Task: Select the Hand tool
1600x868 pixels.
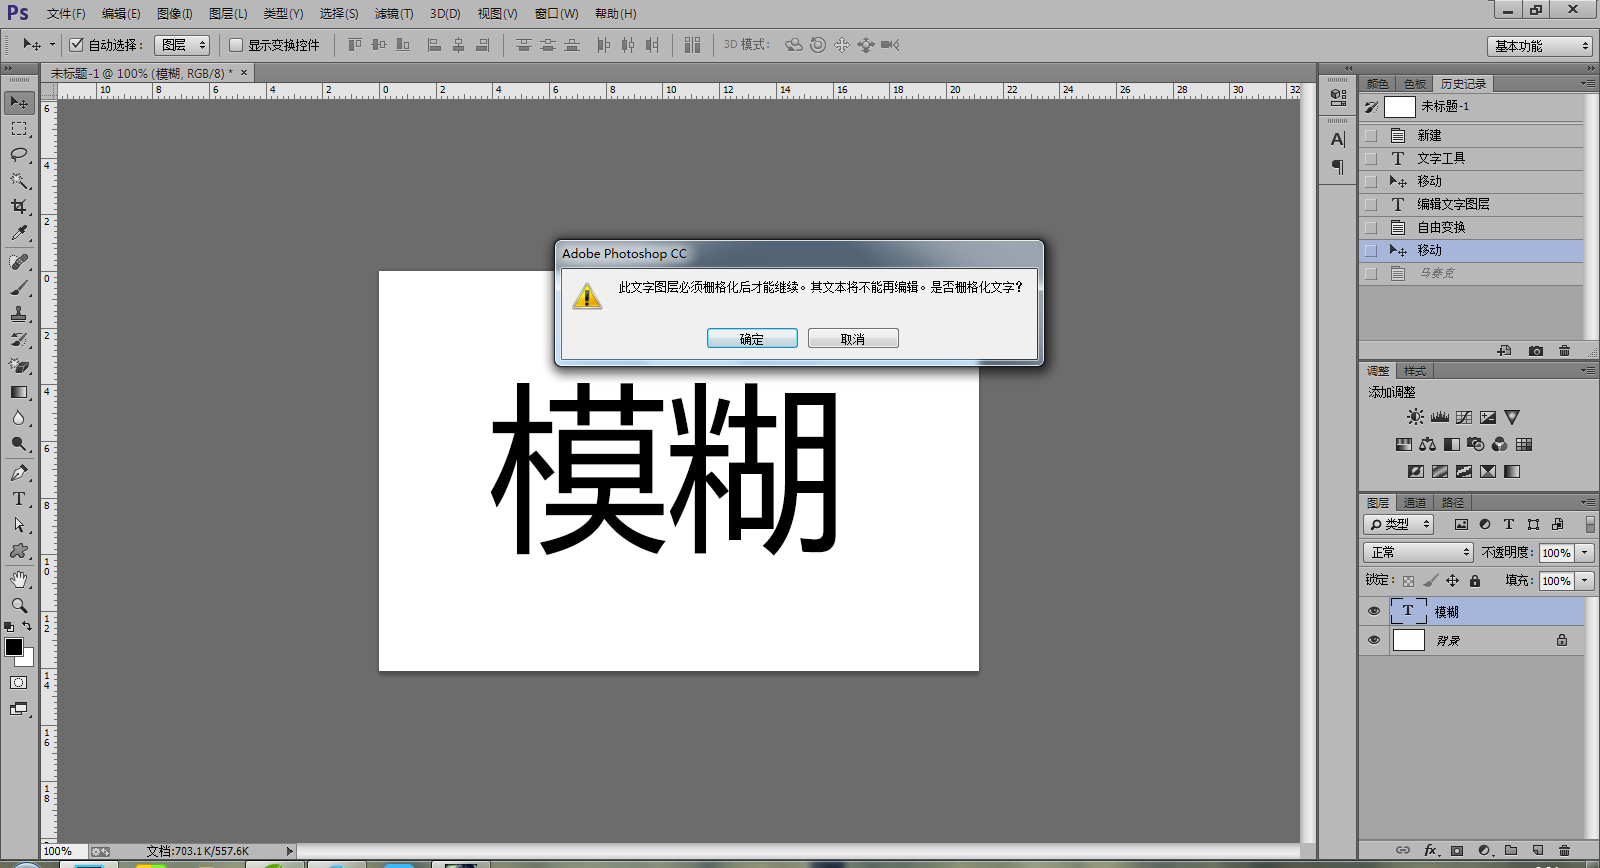Action: coord(19,580)
